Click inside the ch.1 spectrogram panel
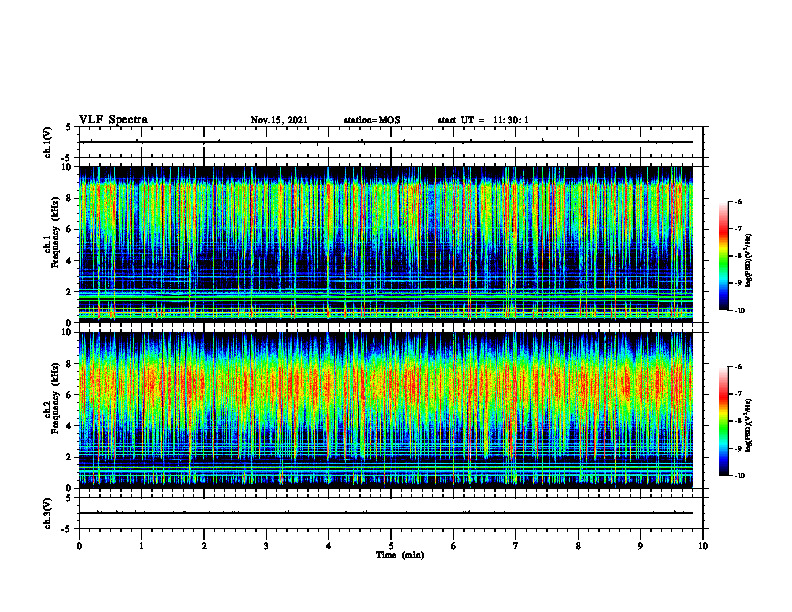The width and height of the screenshot is (792, 612). click(386, 244)
